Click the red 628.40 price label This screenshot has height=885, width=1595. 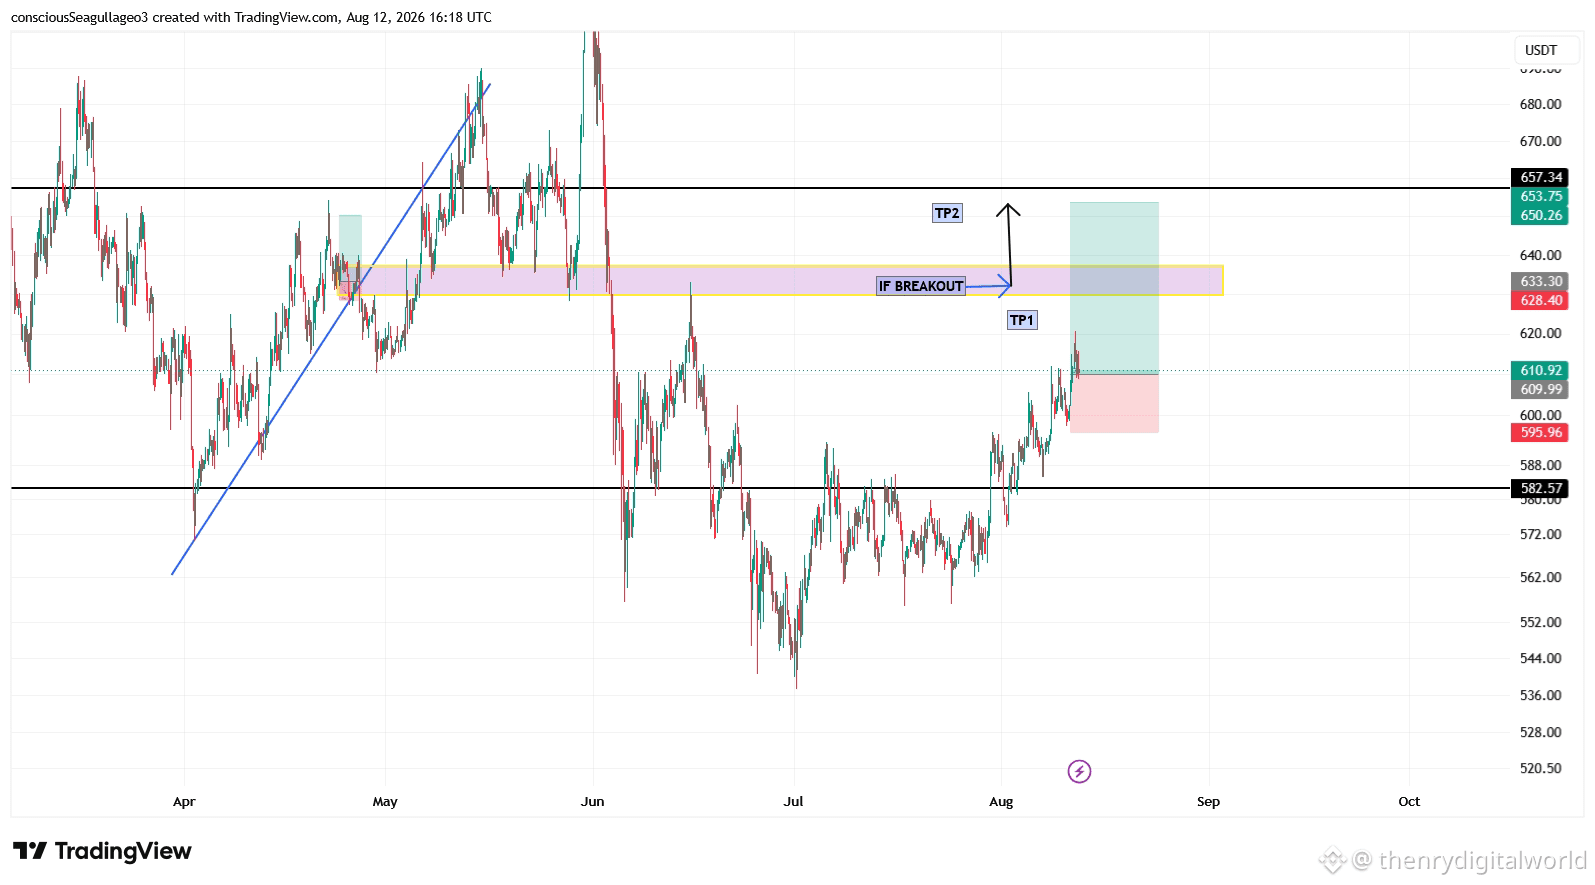[1540, 300]
